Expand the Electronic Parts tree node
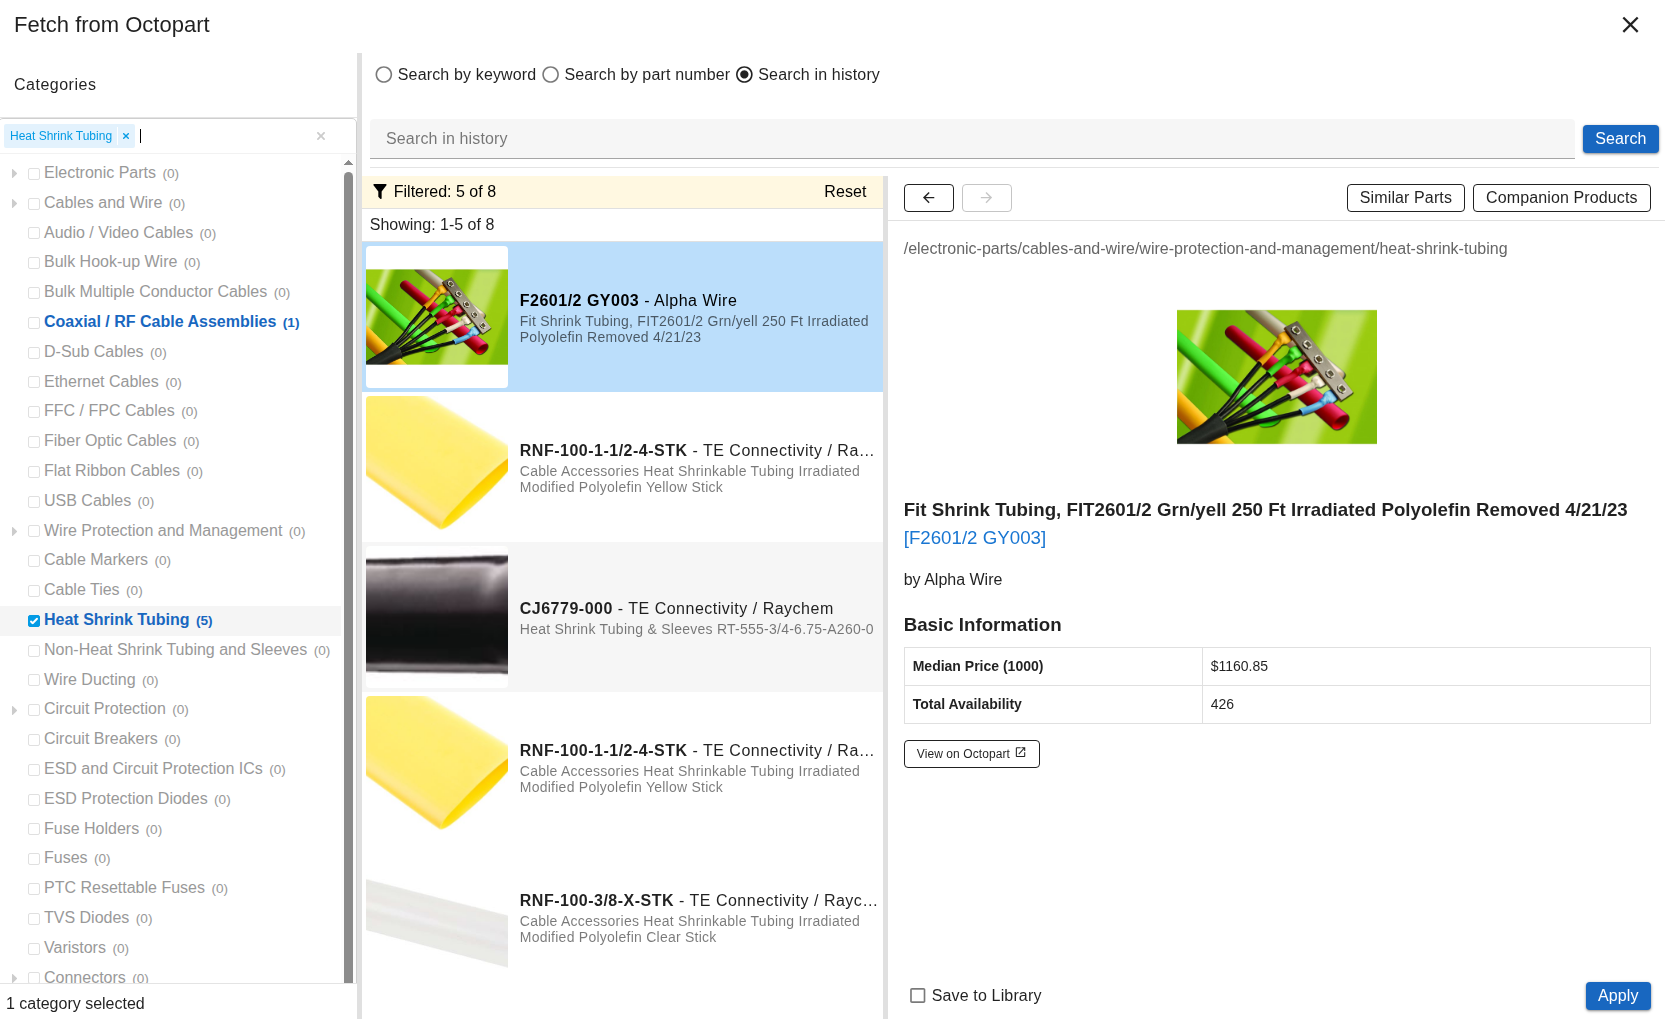Image resolution: width=1665 pixels, height=1019 pixels. pyautogui.click(x=14, y=174)
